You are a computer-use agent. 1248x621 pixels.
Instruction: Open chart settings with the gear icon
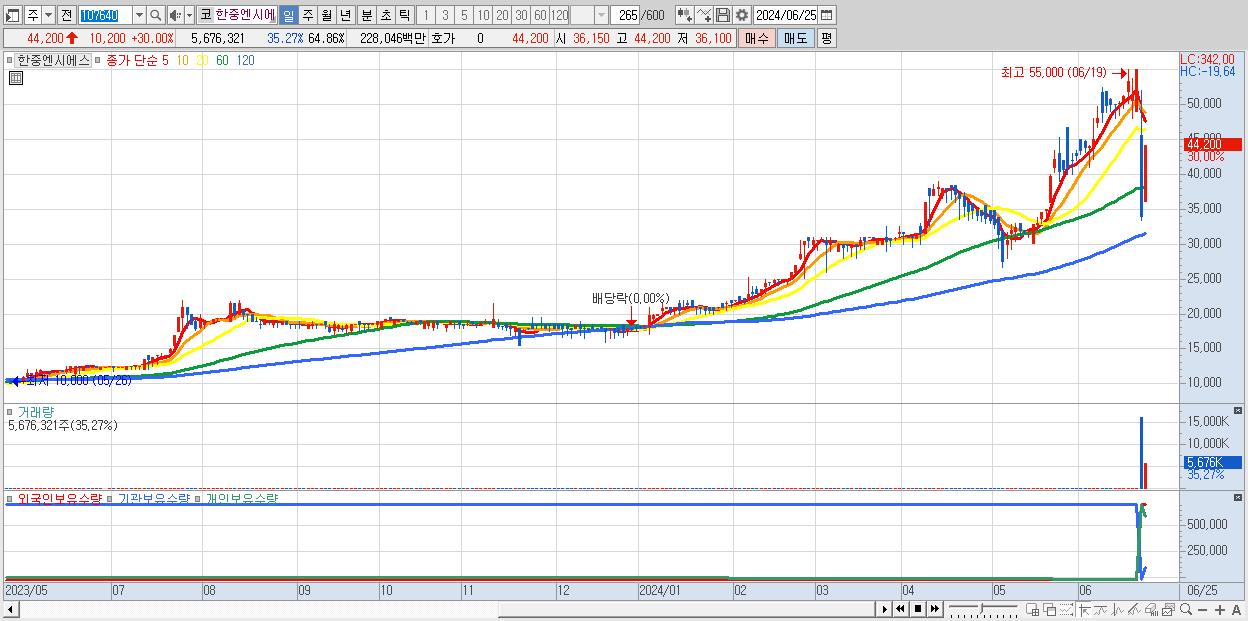pos(742,15)
